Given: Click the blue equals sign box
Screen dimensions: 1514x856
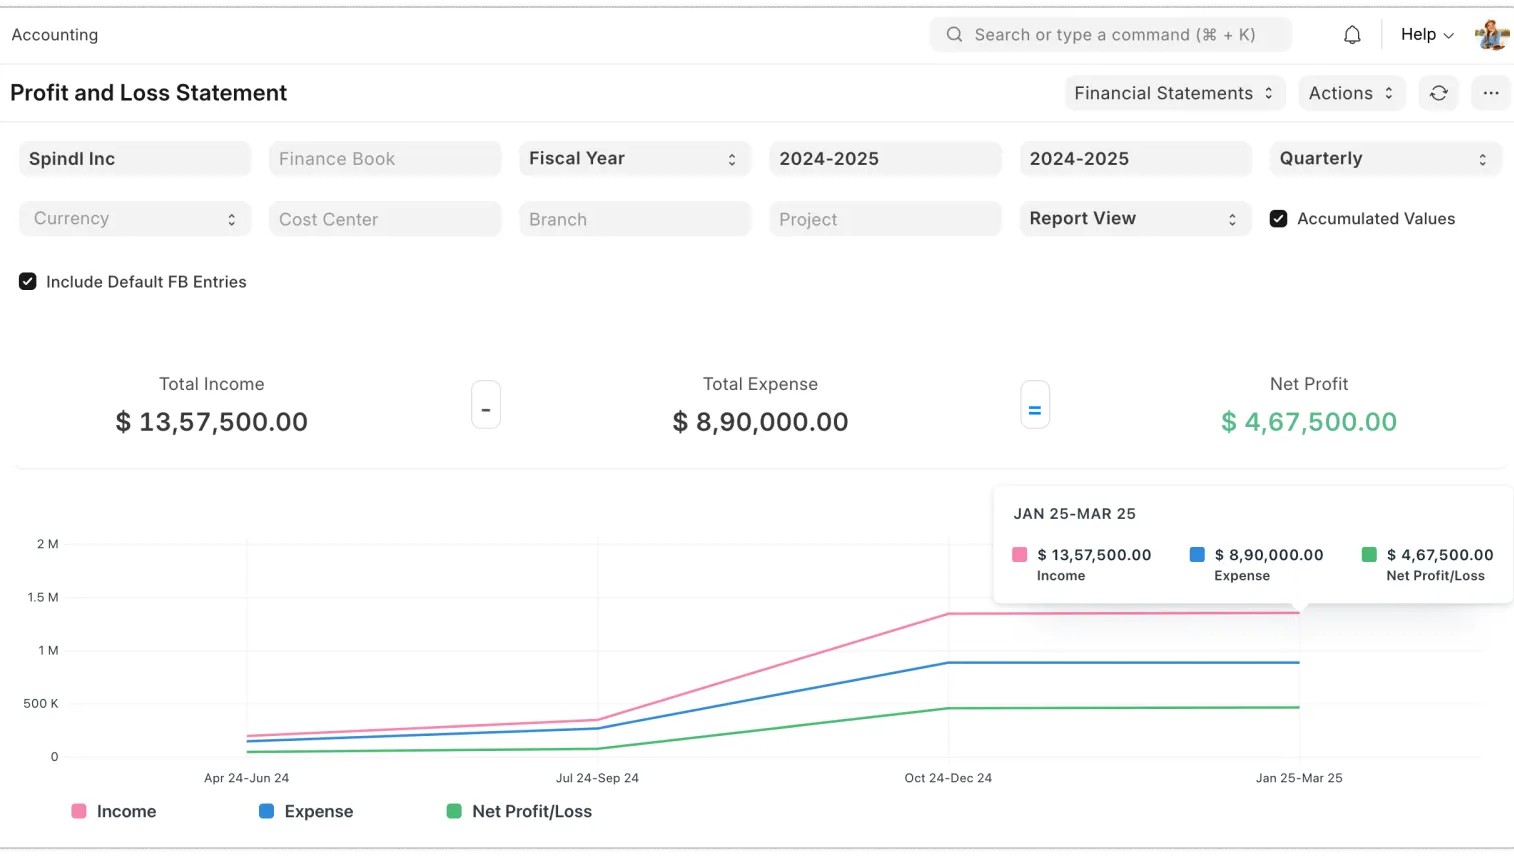Looking at the screenshot, I should (1034, 405).
